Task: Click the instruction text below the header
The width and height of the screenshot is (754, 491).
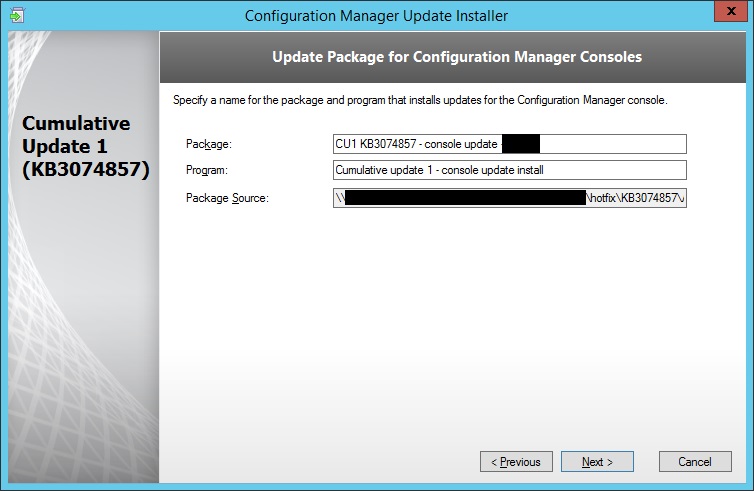Action: (x=420, y=101)
